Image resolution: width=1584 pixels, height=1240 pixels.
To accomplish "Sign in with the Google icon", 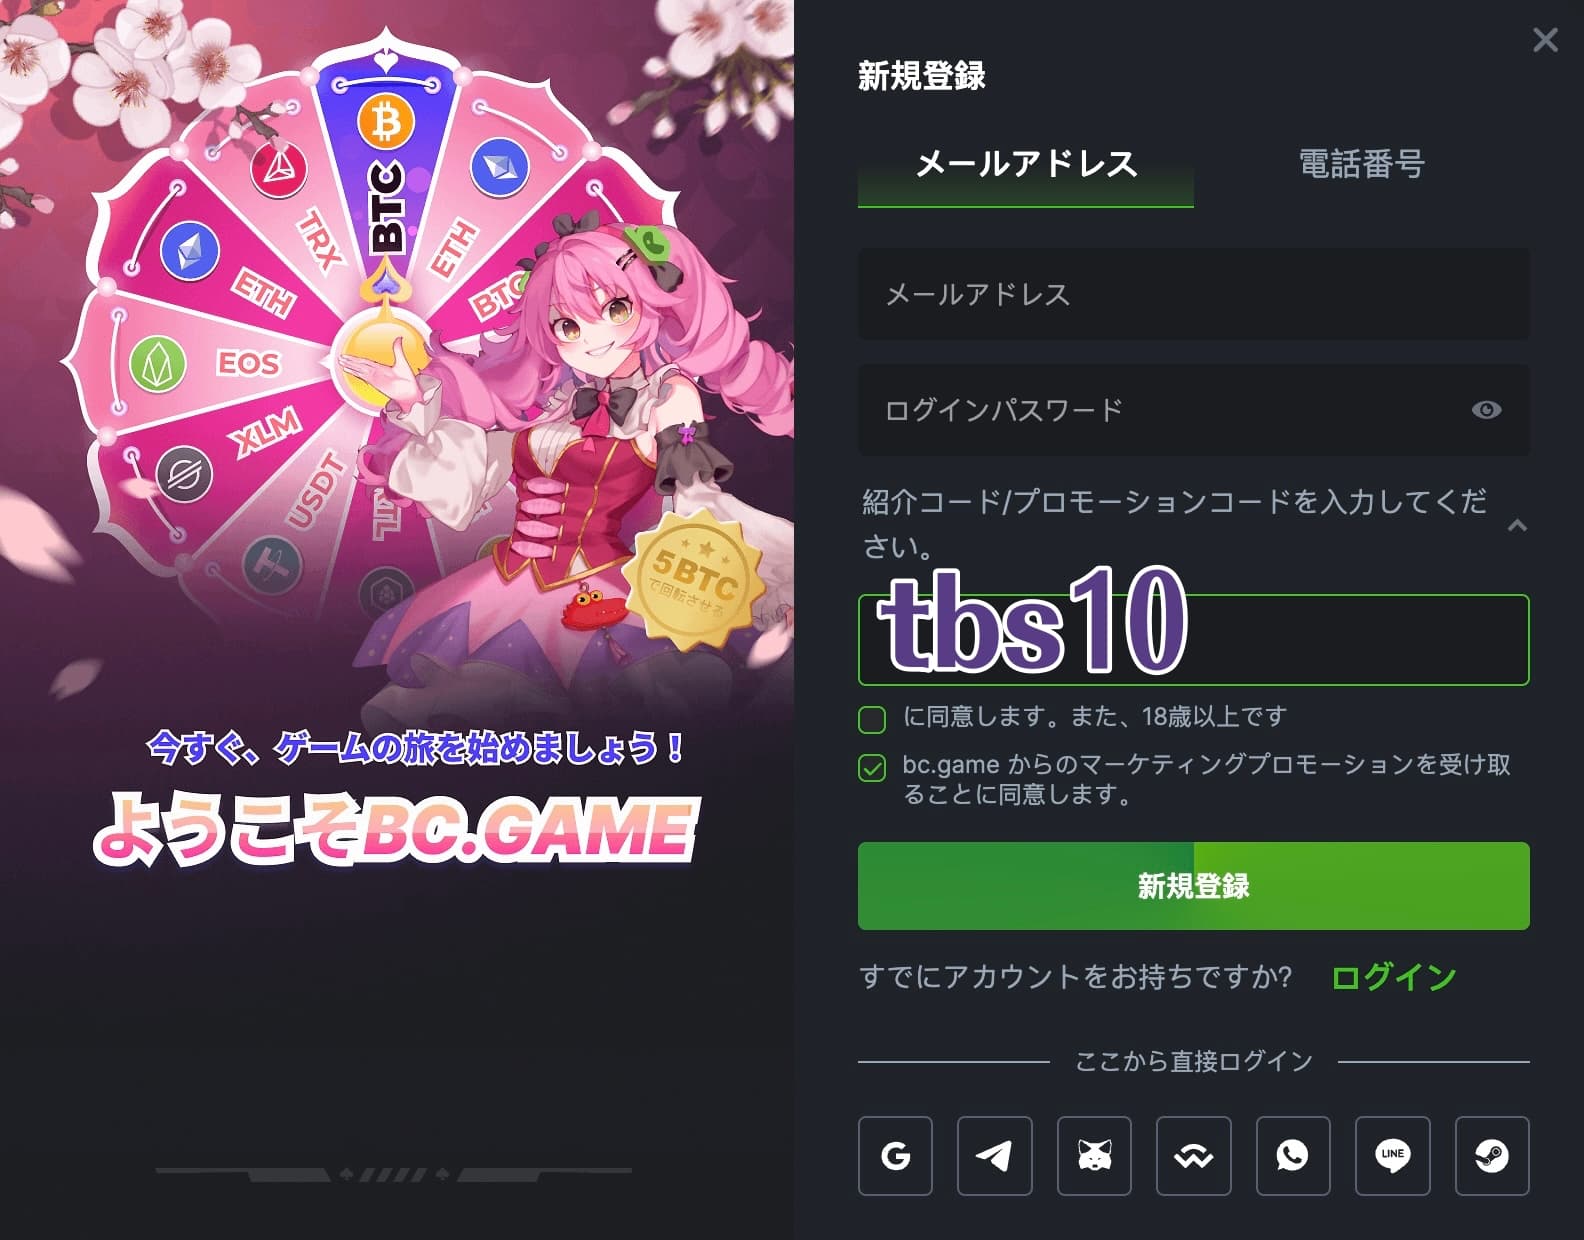I will click(895, 1156).
